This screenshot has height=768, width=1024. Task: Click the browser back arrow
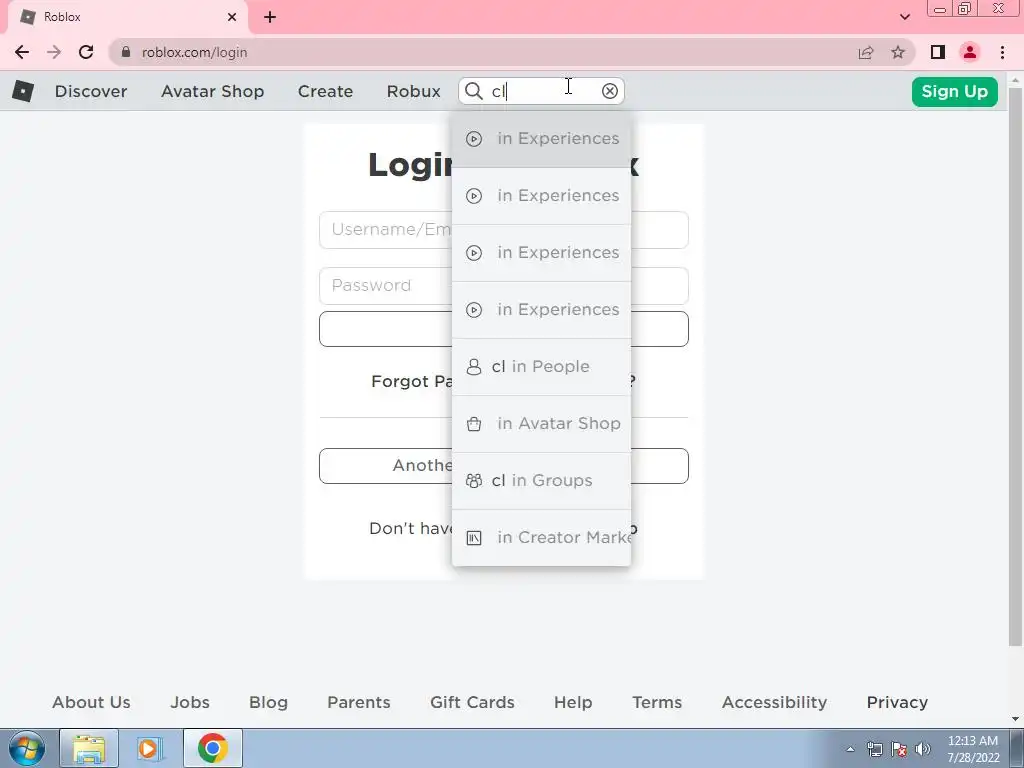click(x=22, y=52)
